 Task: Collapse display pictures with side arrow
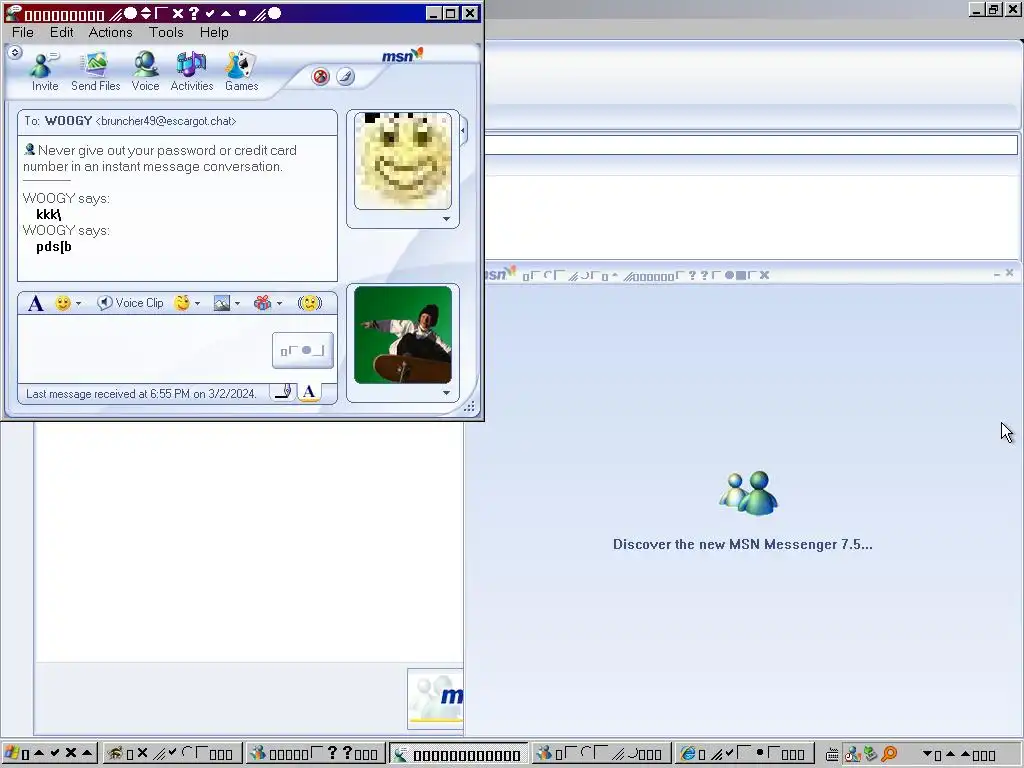tap(463, 131)
